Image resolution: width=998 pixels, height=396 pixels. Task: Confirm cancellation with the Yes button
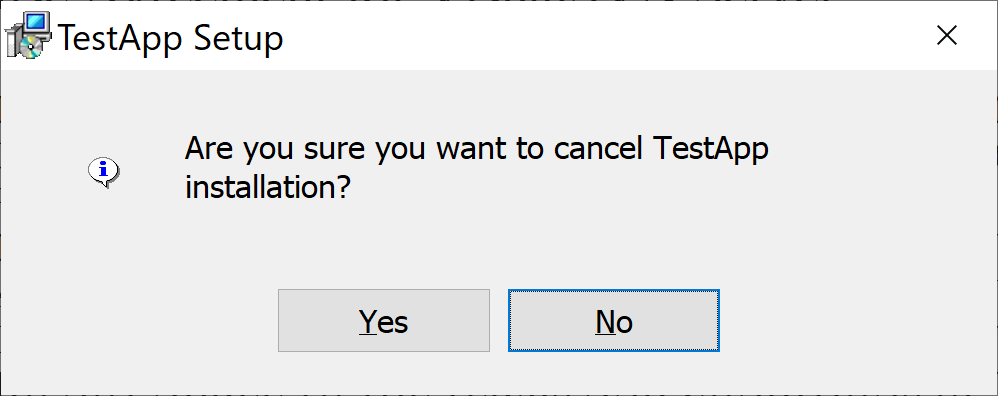tap(384, 320)
